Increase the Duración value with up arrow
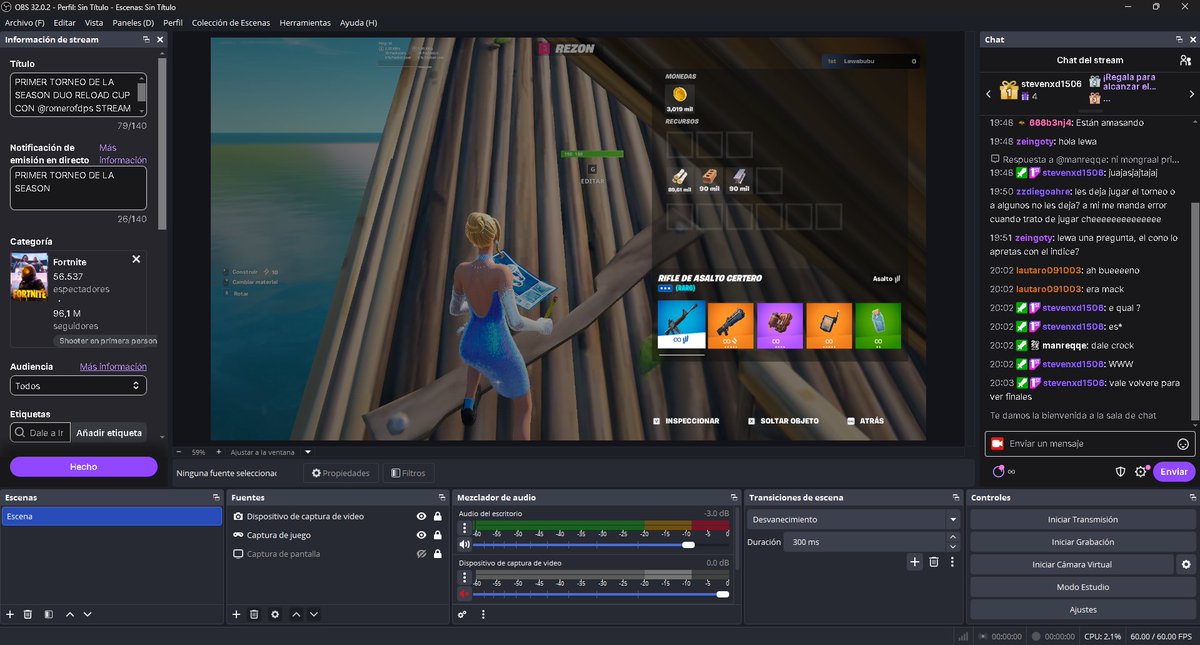Viewport: 1200px width, 645px height. click(953, 538)
